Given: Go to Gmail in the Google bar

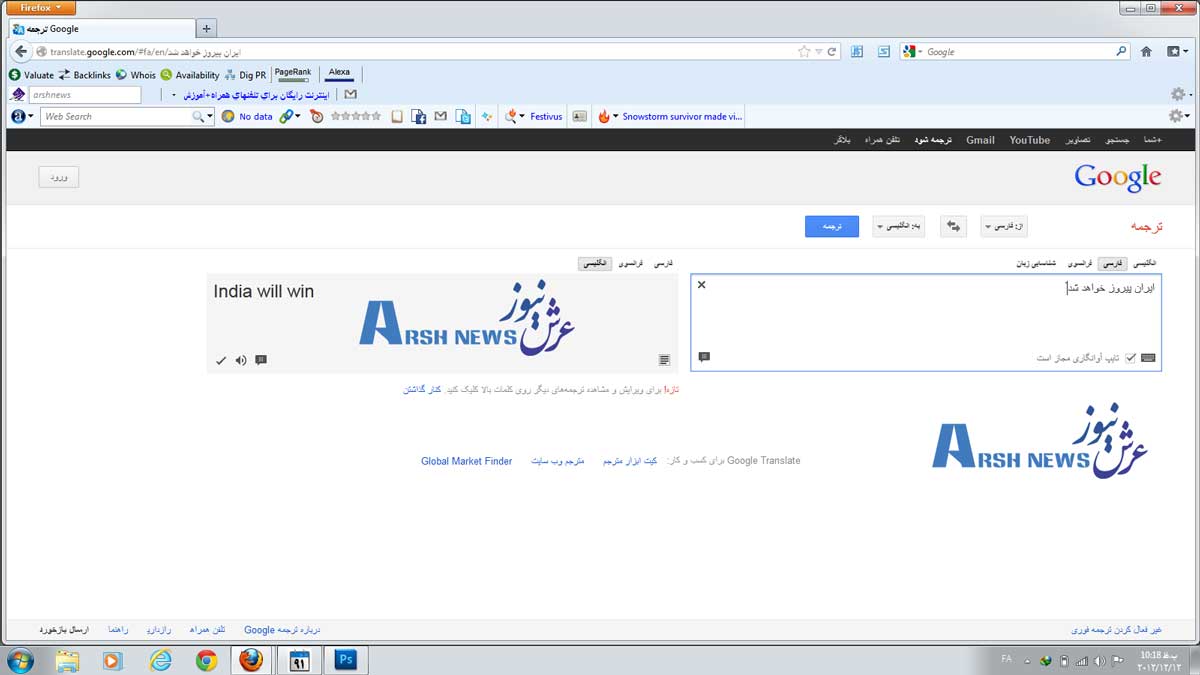Looking at the screenshot, I should [x=980, y=140].
